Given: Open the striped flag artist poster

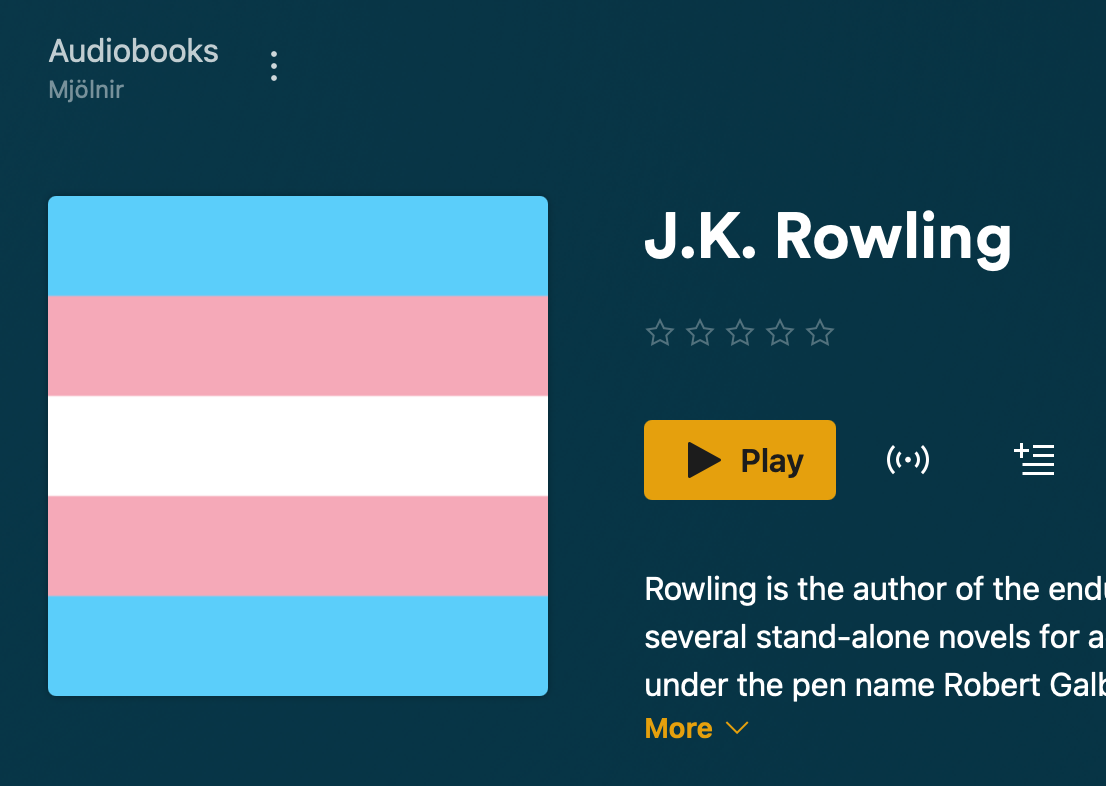Looking at the screenshot, I should click(298, 446).
